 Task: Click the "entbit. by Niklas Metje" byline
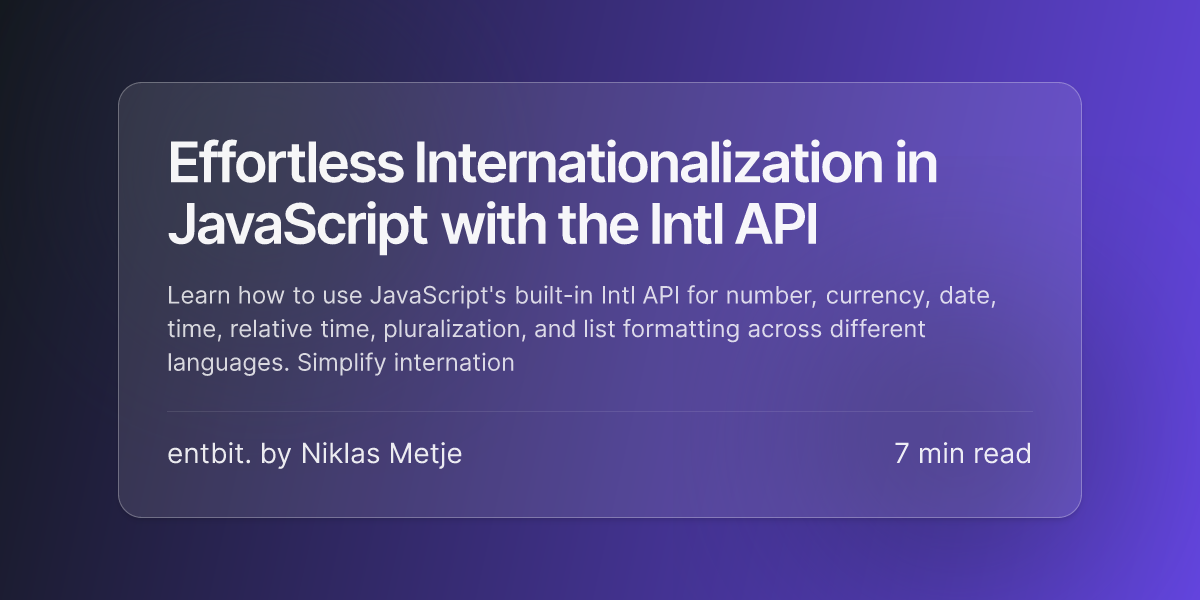coord(315,454)
